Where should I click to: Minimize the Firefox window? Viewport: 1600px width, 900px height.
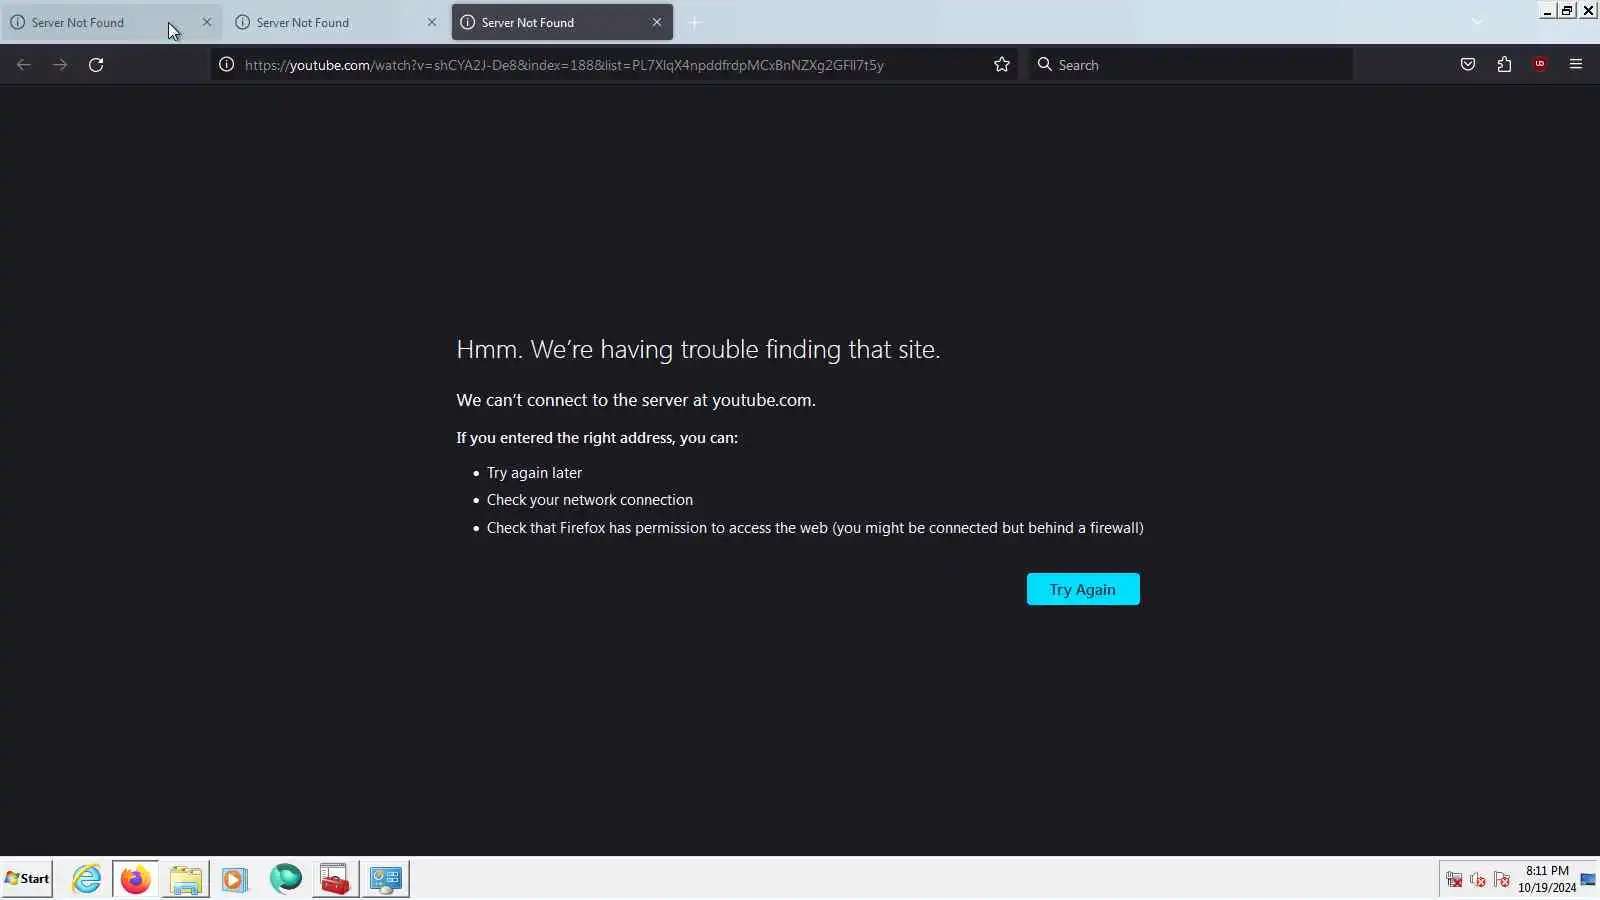point(1547,11)
